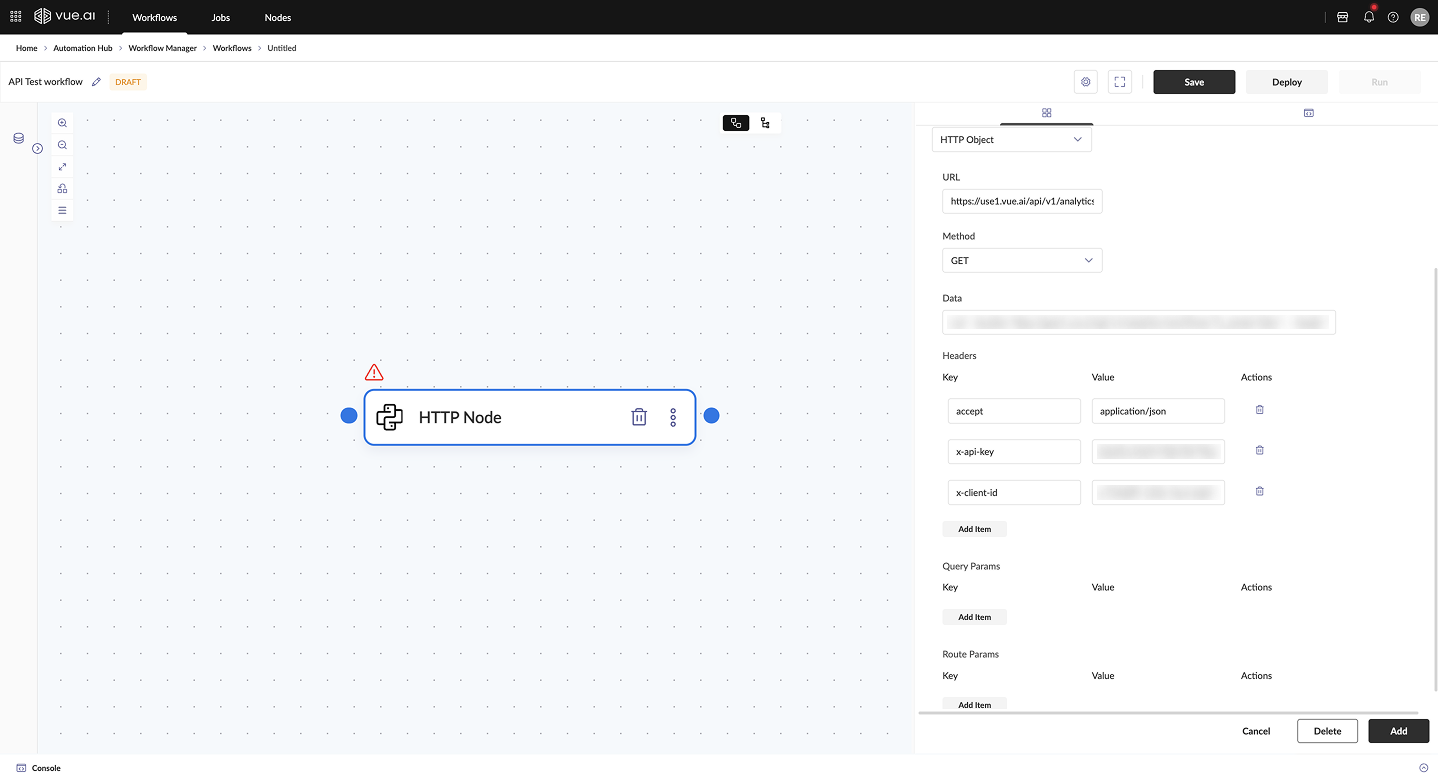Viewport: 1438px width, 774px height.
Task: Open the Jobs menu tab
Action: [221, 18]
